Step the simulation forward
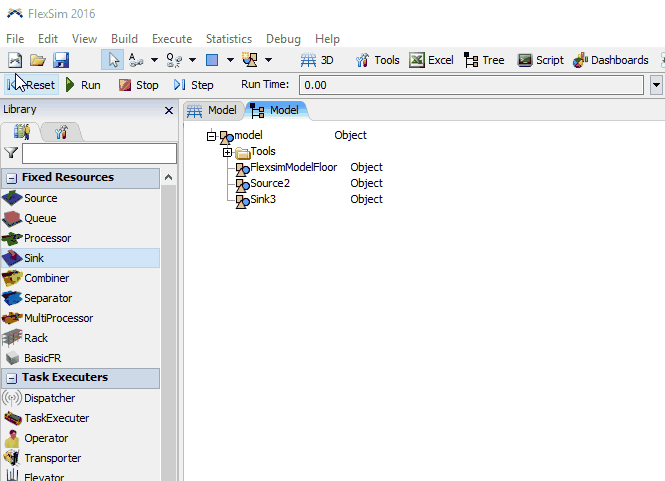The image size is (665, 481). [x=193, y=85]
